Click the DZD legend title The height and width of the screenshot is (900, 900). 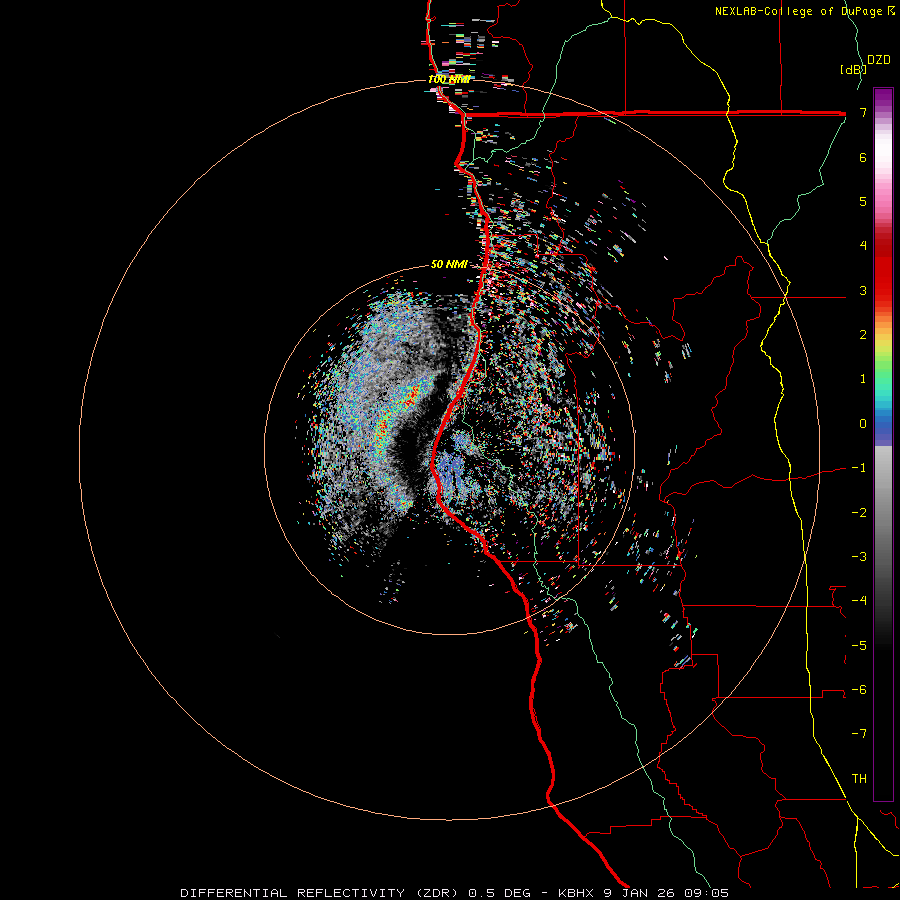point(879,60)
